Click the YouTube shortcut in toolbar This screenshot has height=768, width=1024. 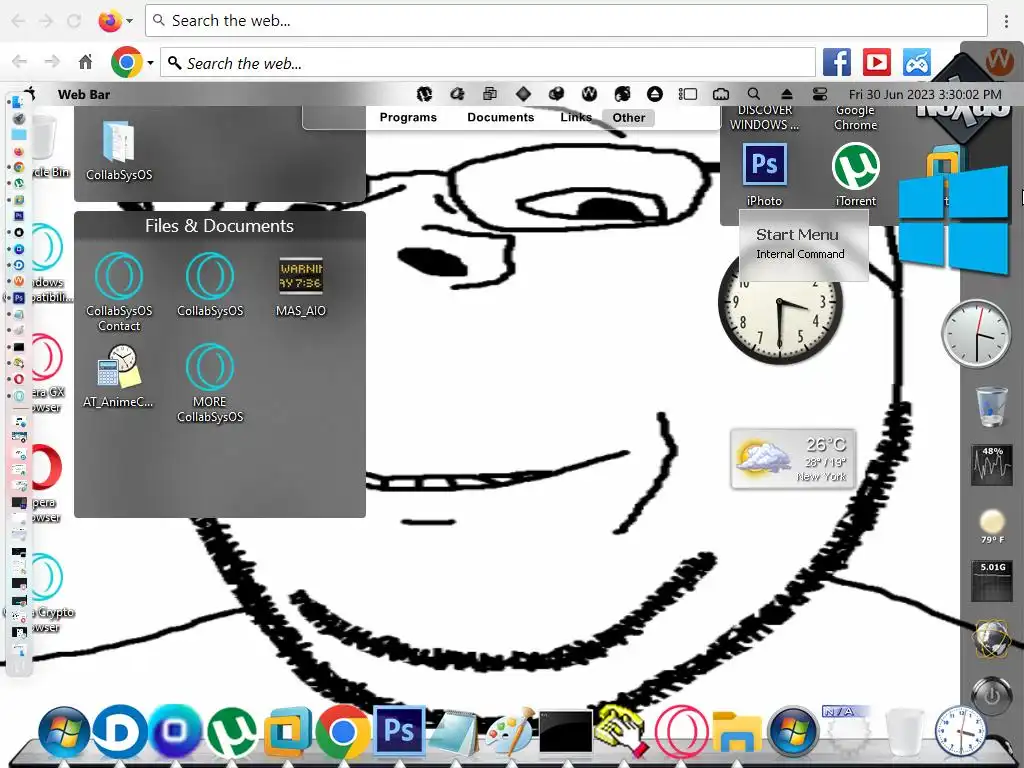pyautogui.click(x=876, y=63)
